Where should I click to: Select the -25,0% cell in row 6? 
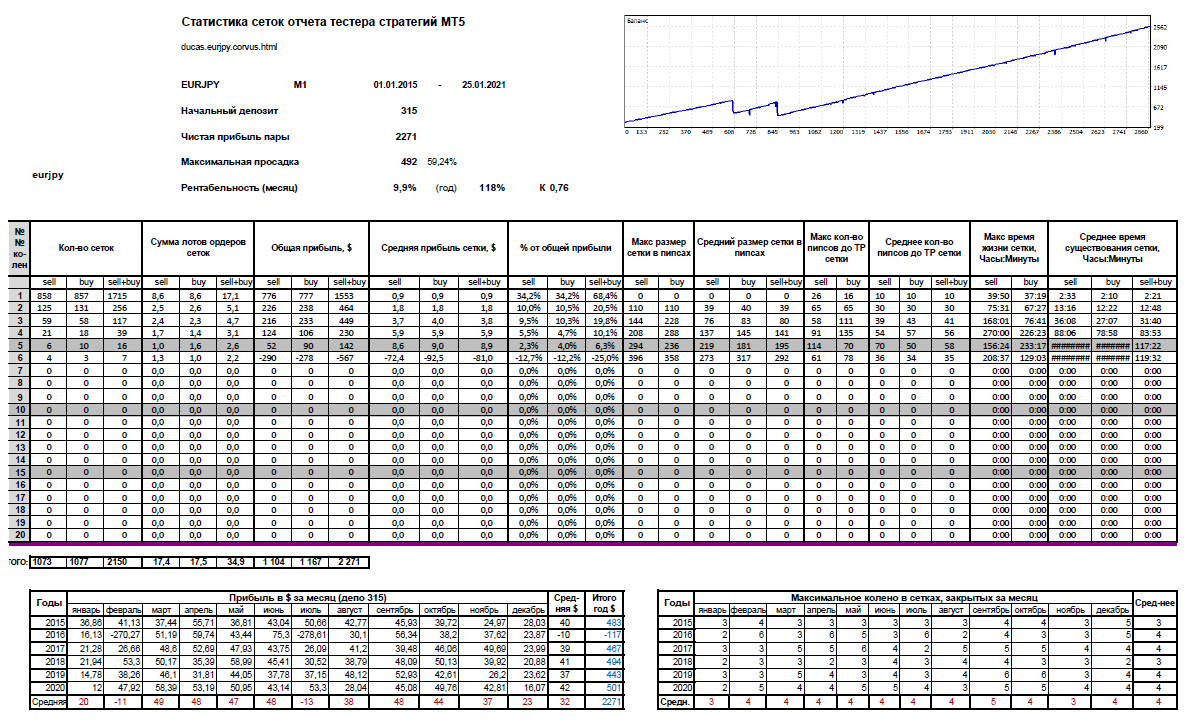604,358
